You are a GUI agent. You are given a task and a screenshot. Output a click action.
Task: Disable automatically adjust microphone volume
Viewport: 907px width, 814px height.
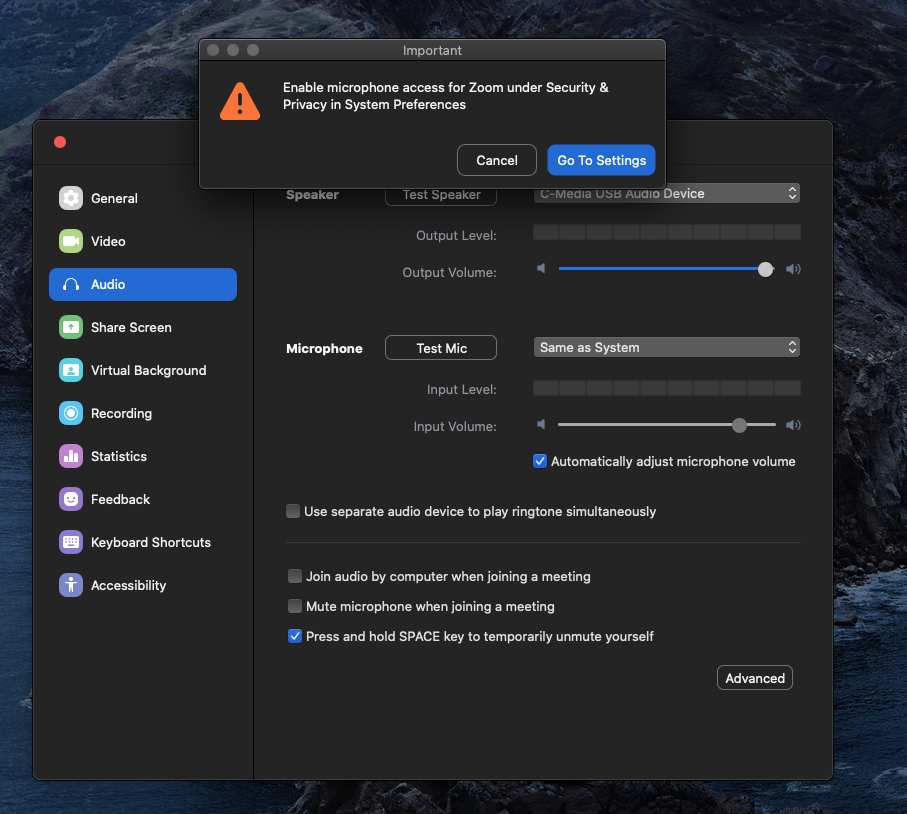[540, 461]
